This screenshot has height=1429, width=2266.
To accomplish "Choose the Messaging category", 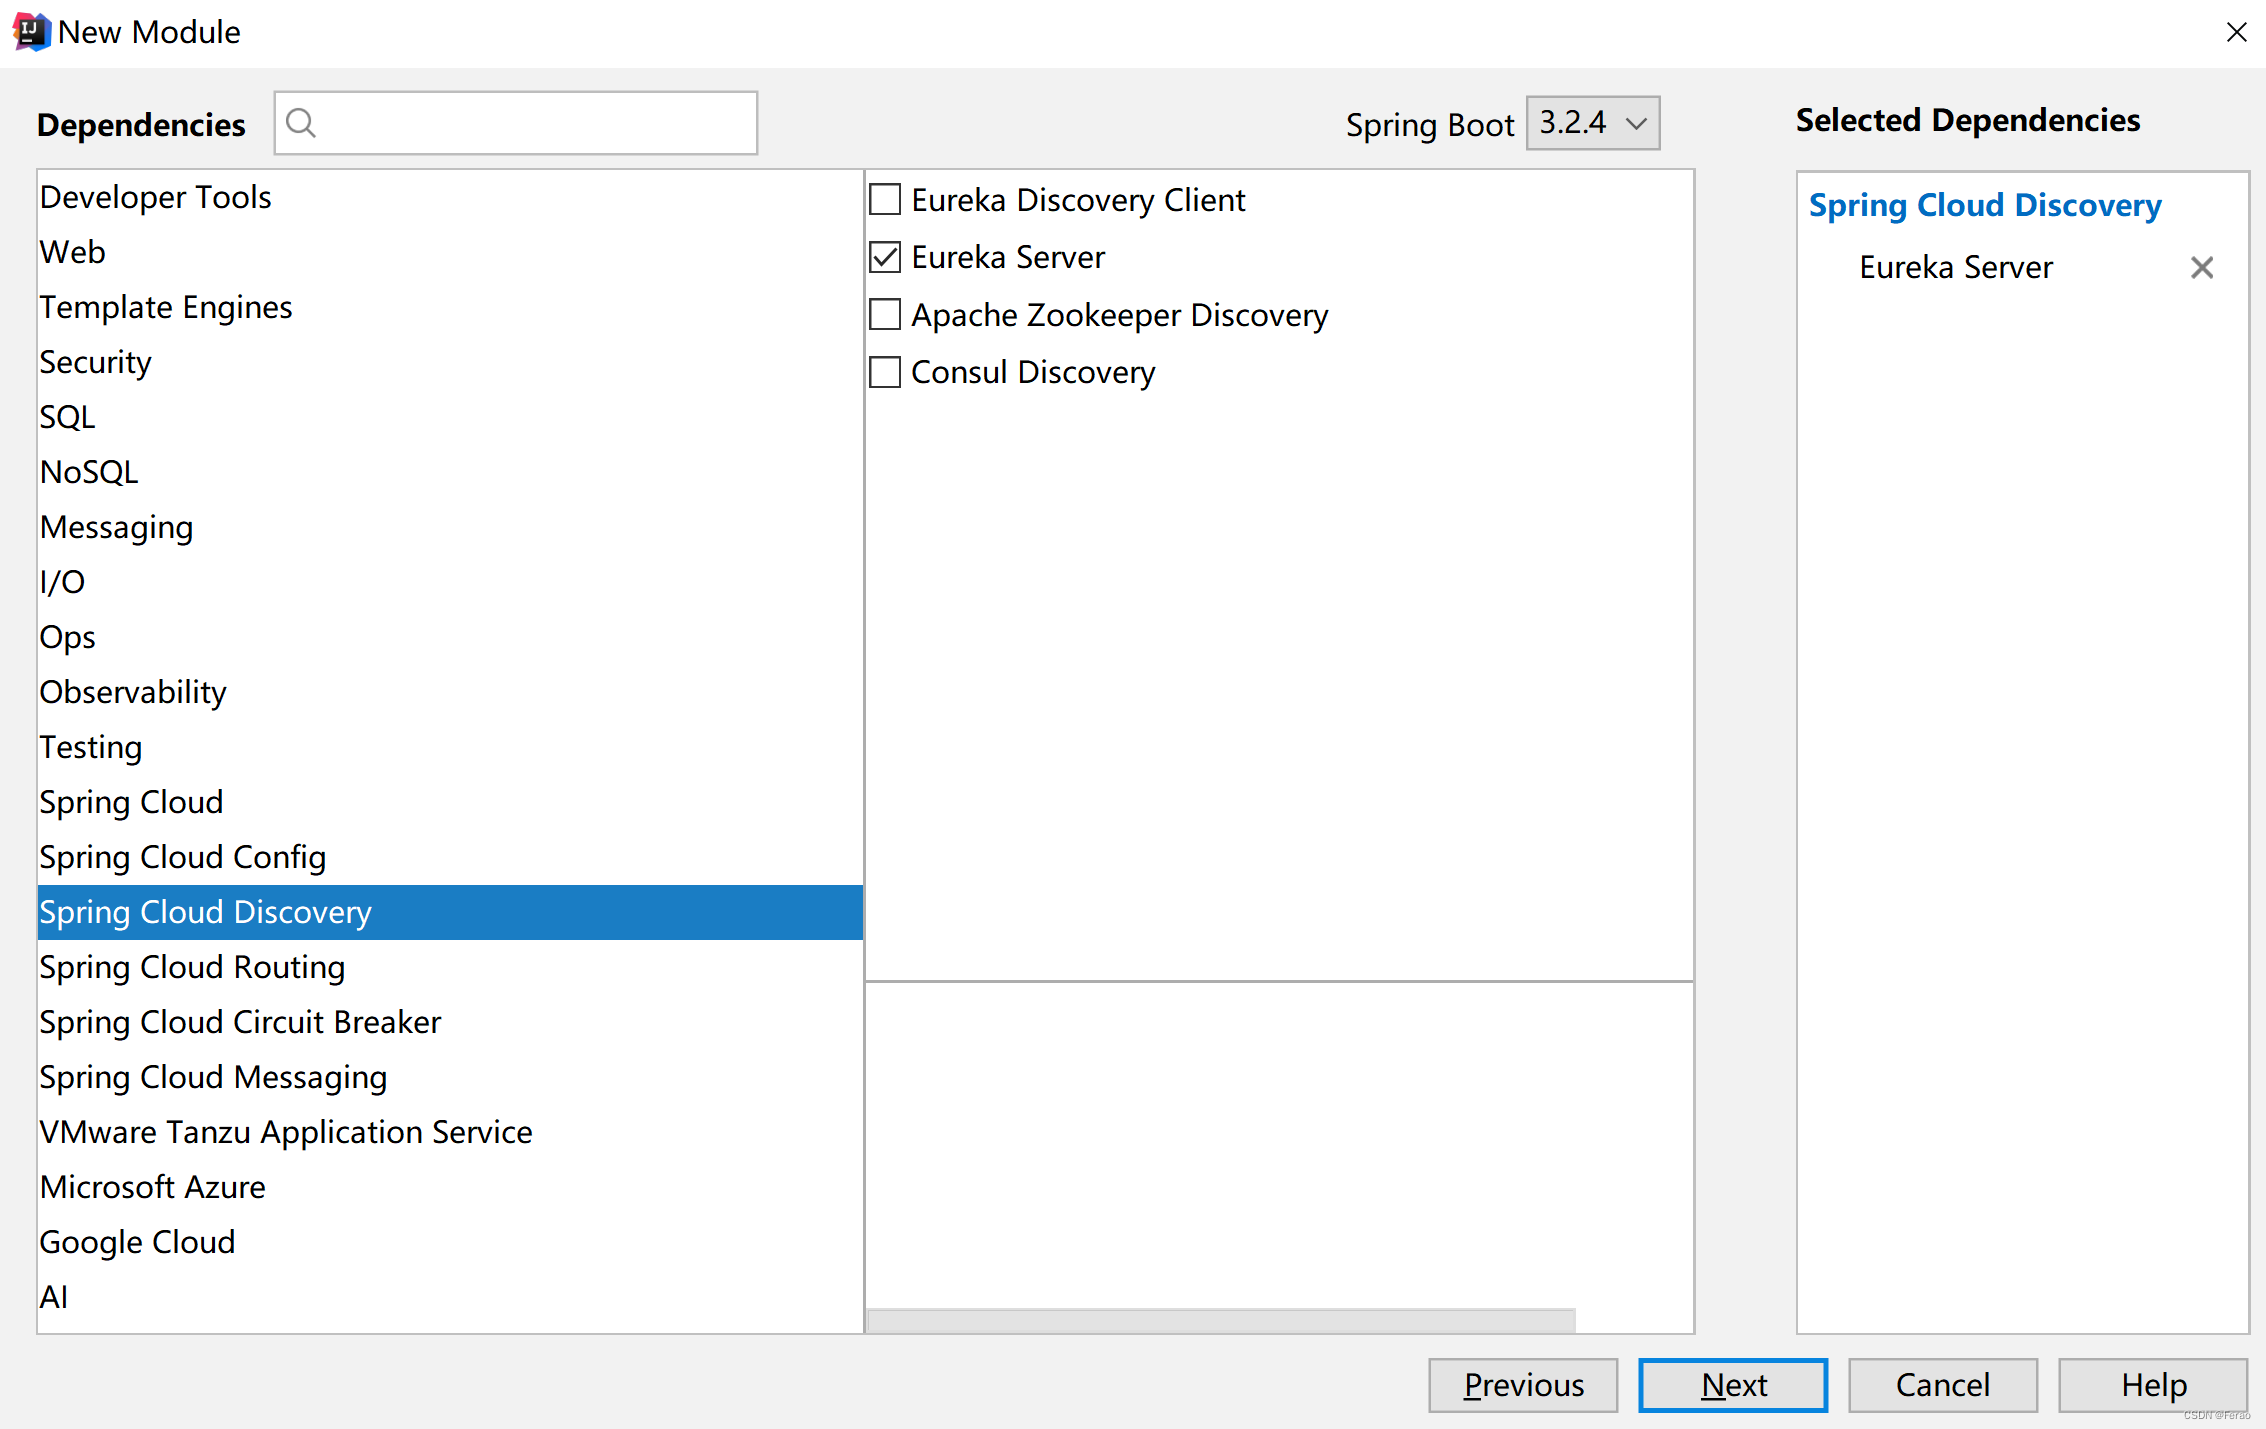I will (x=450, y=527).
